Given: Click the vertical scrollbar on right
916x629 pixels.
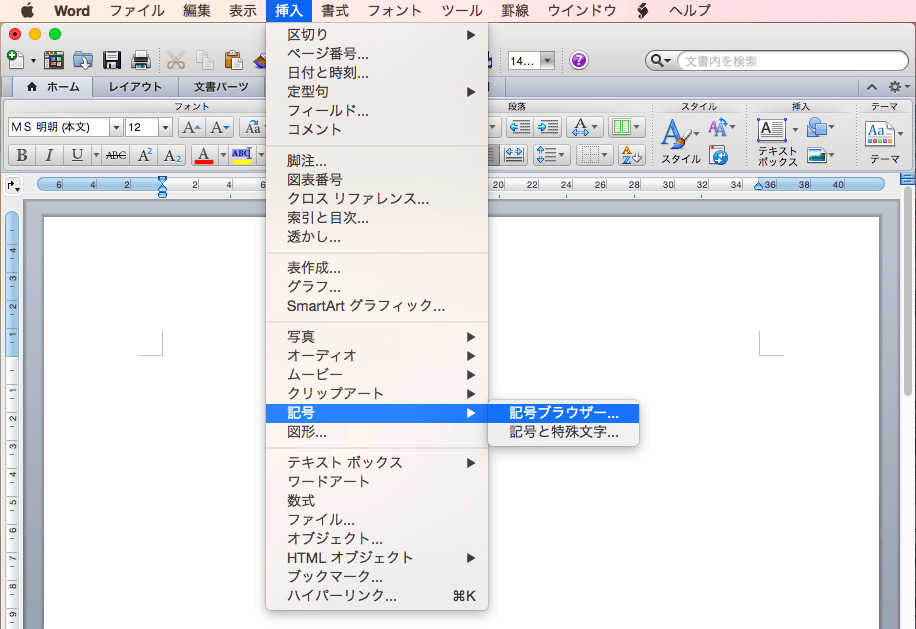Looking at the screenshot, I should click(907, 292).
